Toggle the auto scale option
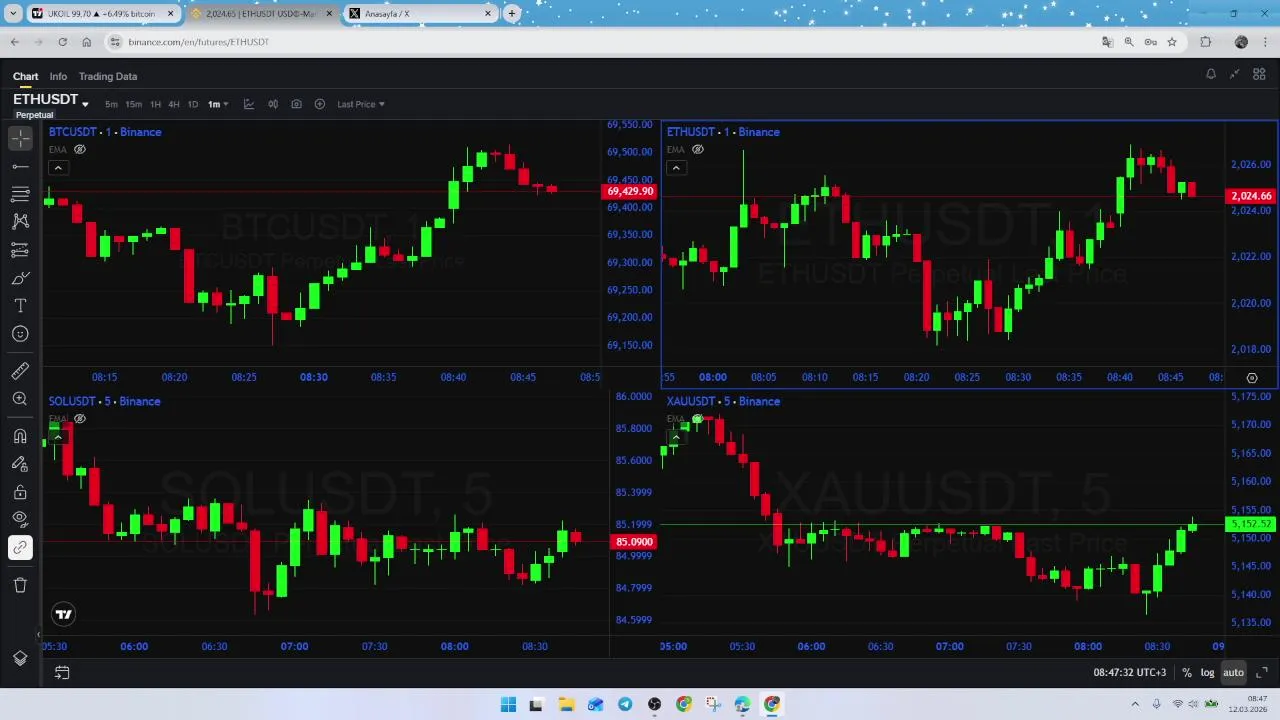This screenshot has width=1280, height=720. (x=1233, y=673)
